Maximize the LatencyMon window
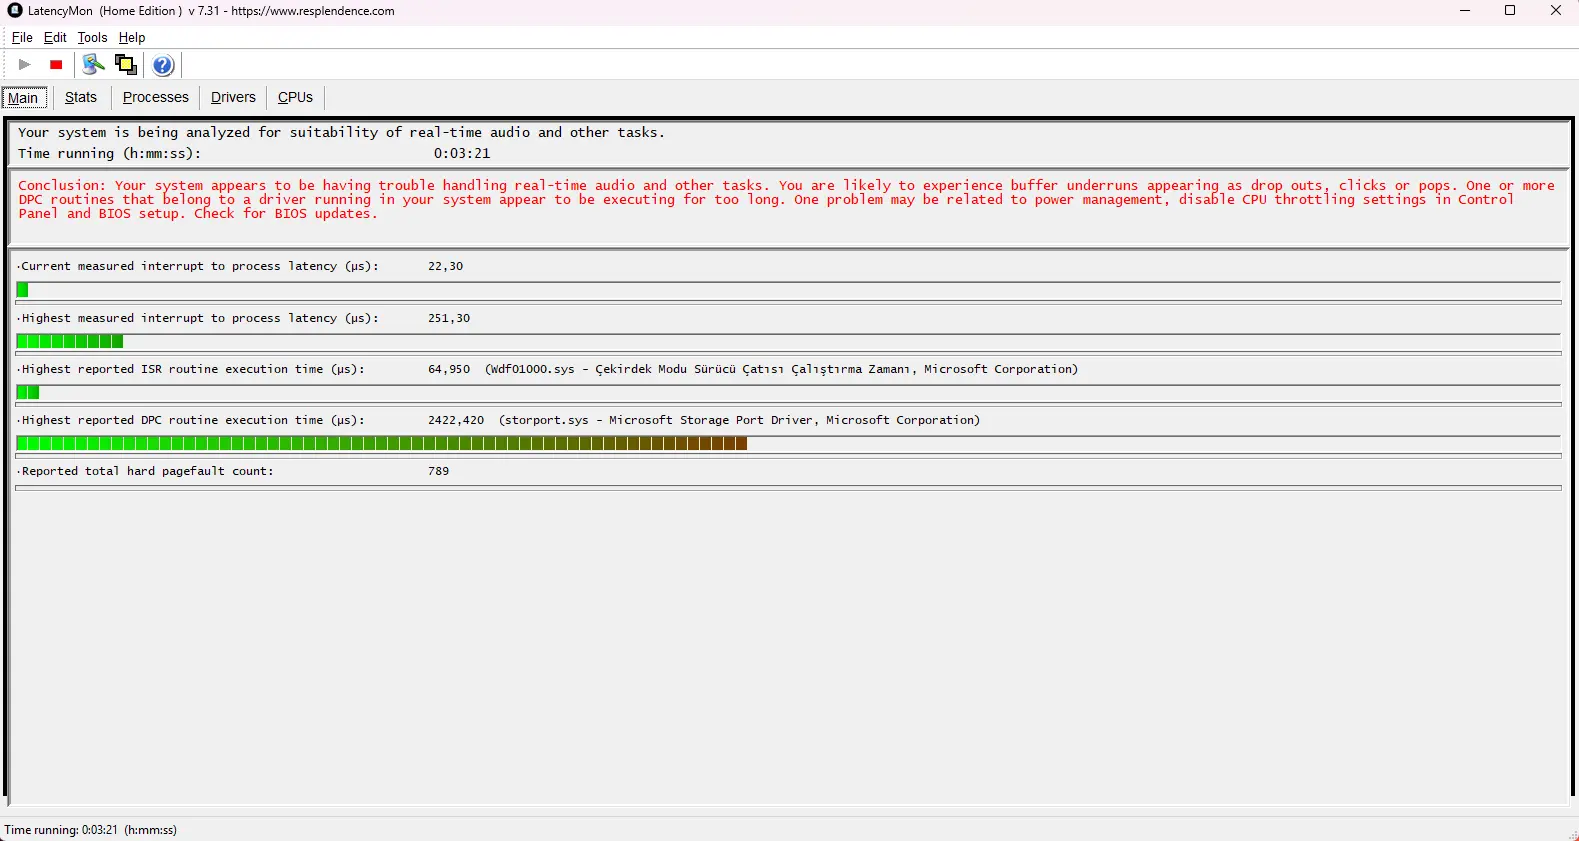The width and height of the screenshot is (1579, 841). [1510, 11]
